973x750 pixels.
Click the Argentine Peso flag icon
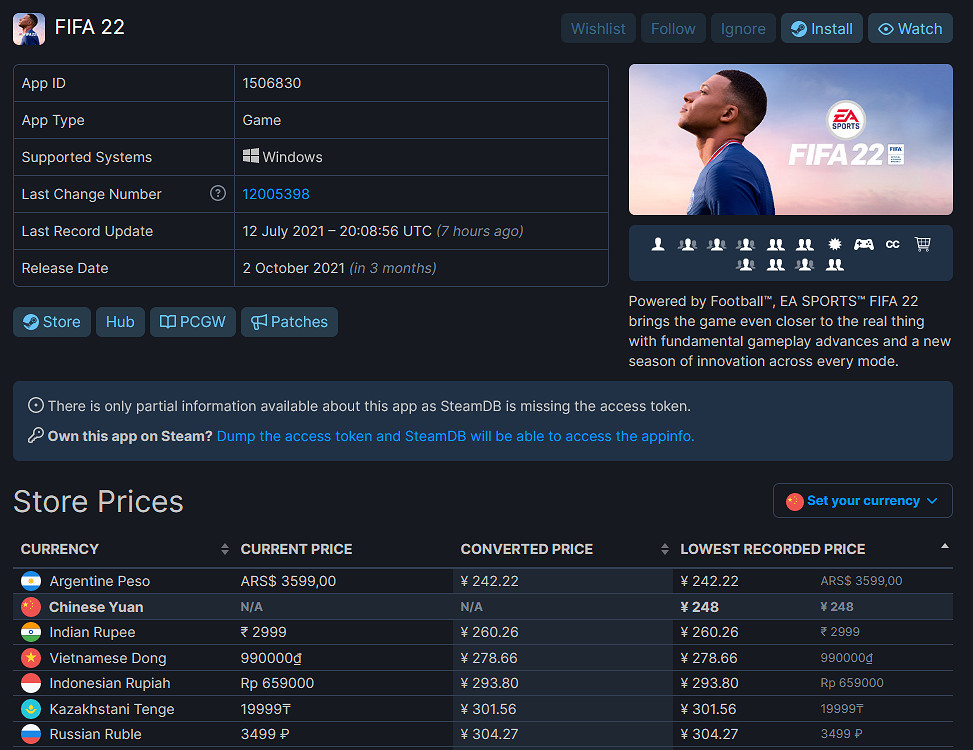click(x=31, y=581)
